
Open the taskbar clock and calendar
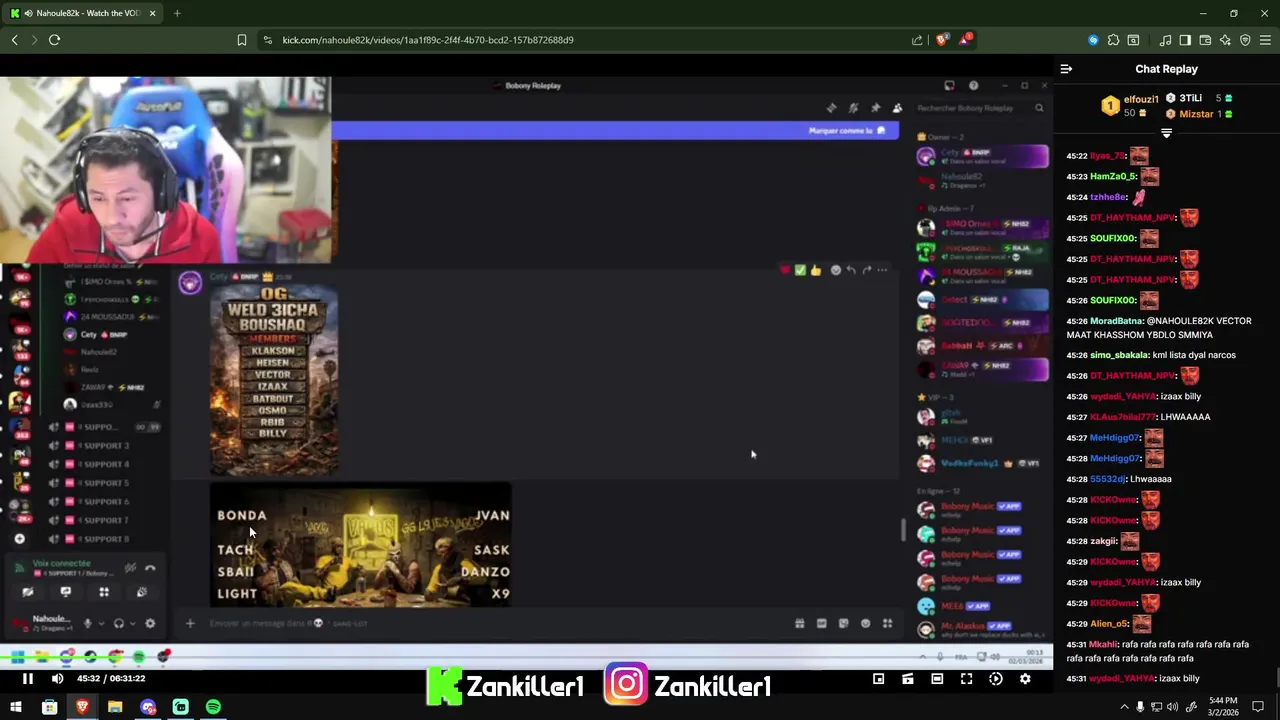click(x=1224, y=707)
